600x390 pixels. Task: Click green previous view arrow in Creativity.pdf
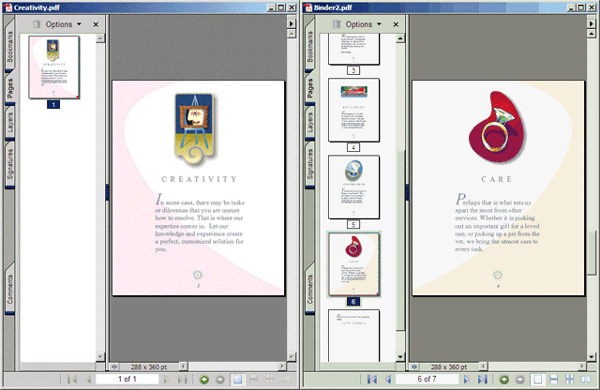204,380
